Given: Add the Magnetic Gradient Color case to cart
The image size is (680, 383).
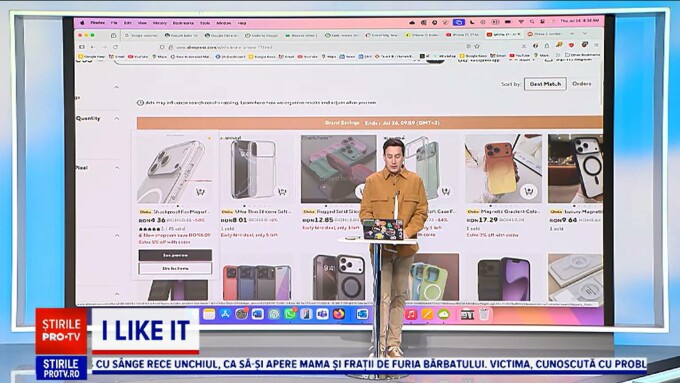Looking at the screenshot, I should tap(528, 191).
